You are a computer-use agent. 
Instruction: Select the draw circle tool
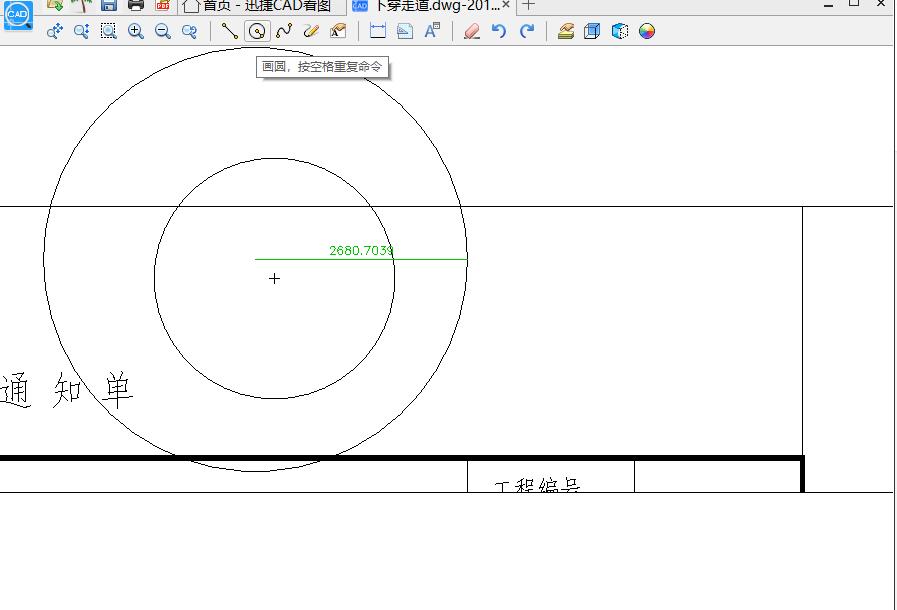(x=257, y=31)
